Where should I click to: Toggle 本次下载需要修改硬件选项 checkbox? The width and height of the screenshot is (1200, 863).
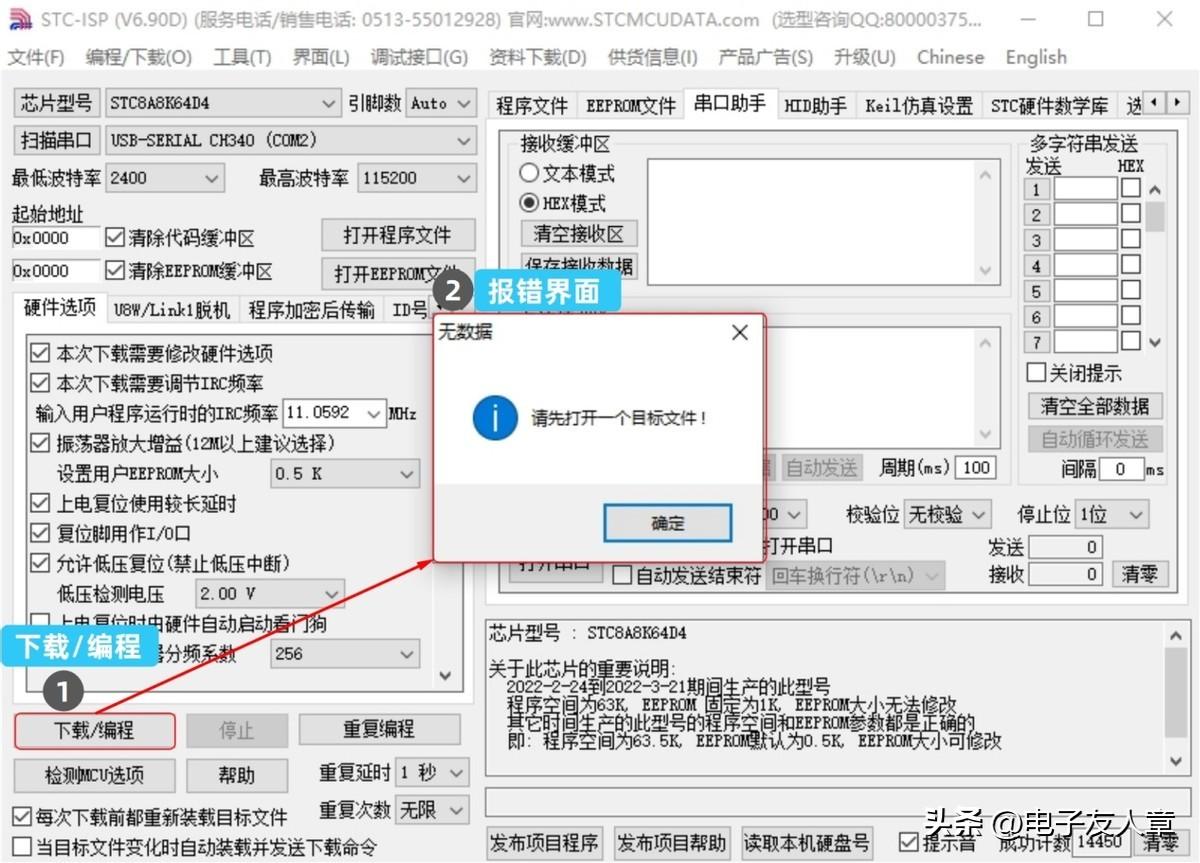pos(40,353)
